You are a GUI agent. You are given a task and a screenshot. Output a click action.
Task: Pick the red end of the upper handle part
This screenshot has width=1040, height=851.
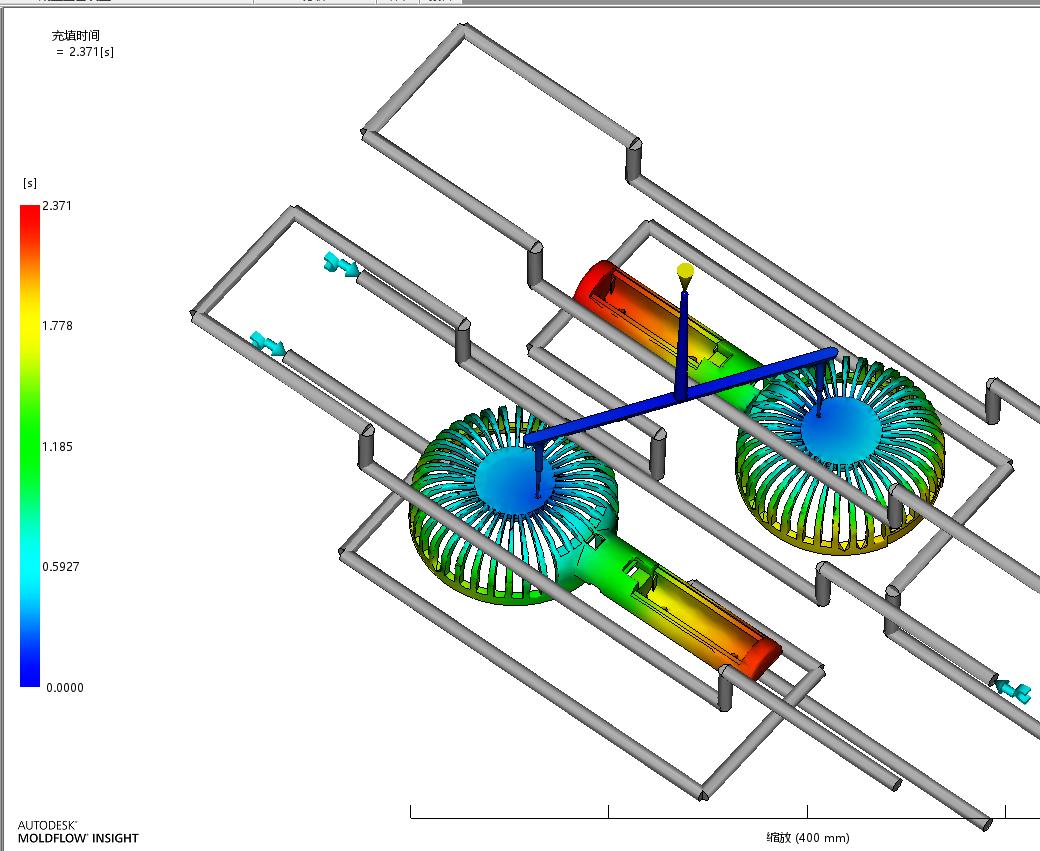(x=592, y=284)
